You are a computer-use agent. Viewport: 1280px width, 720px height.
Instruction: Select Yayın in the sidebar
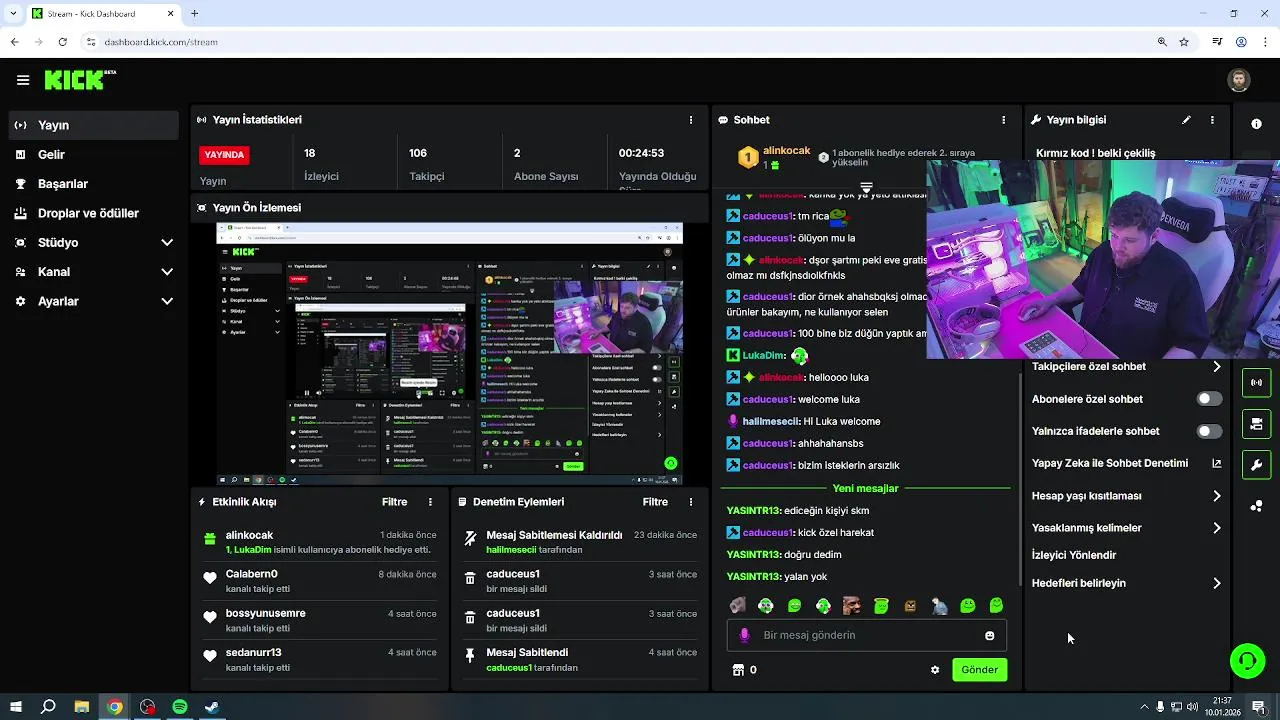(x=95, y=125)
